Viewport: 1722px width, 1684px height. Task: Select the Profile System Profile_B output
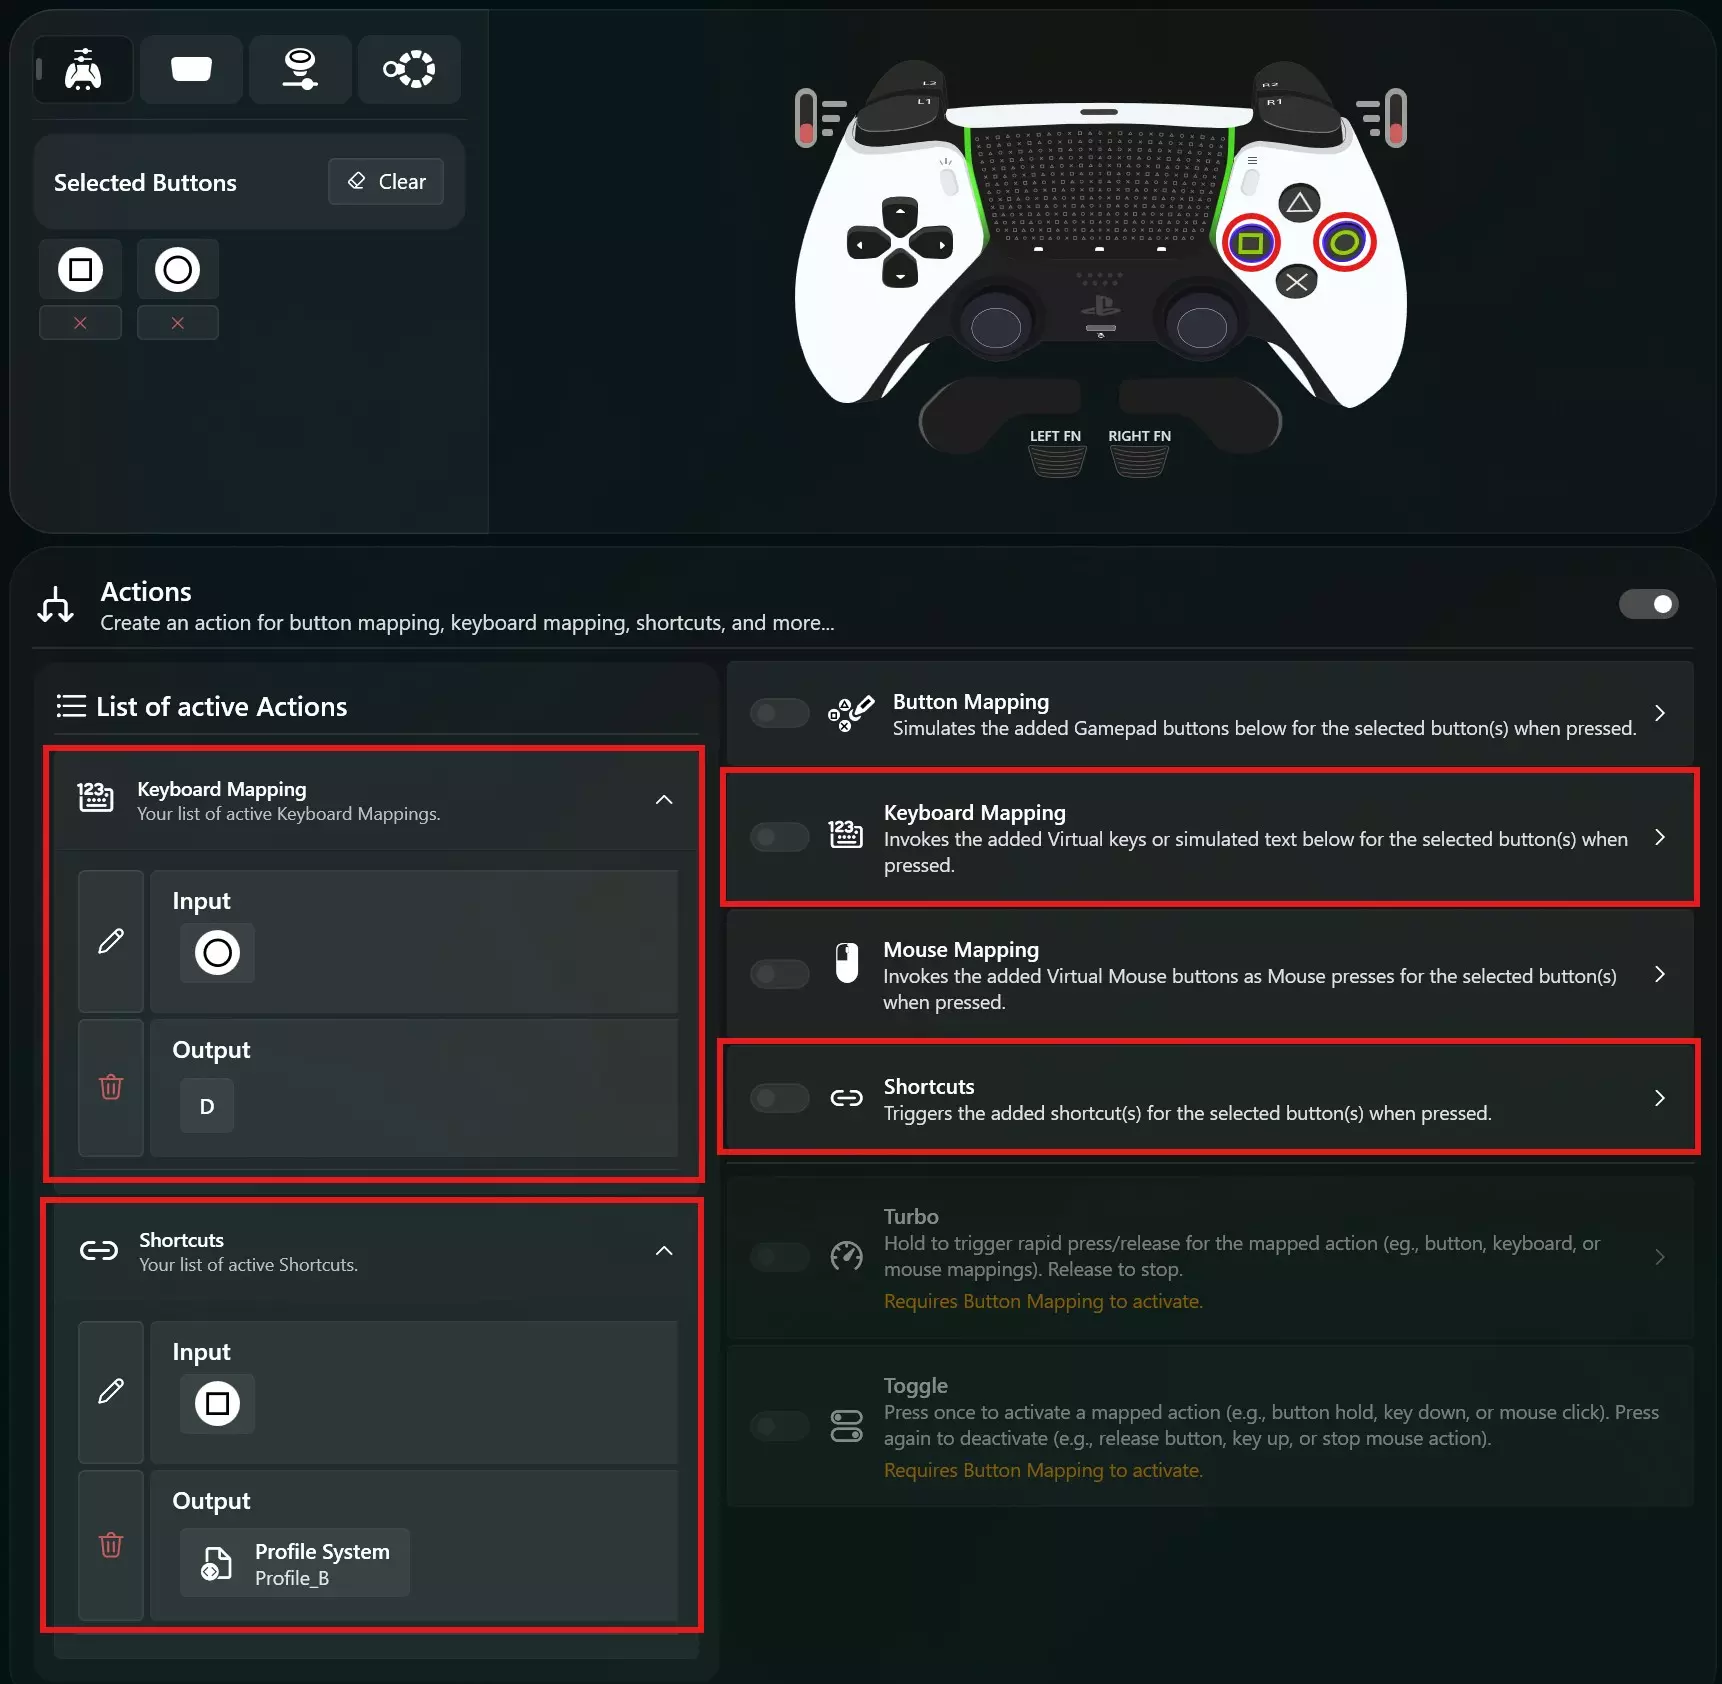pyautogui.click(x=295, y=1563)
